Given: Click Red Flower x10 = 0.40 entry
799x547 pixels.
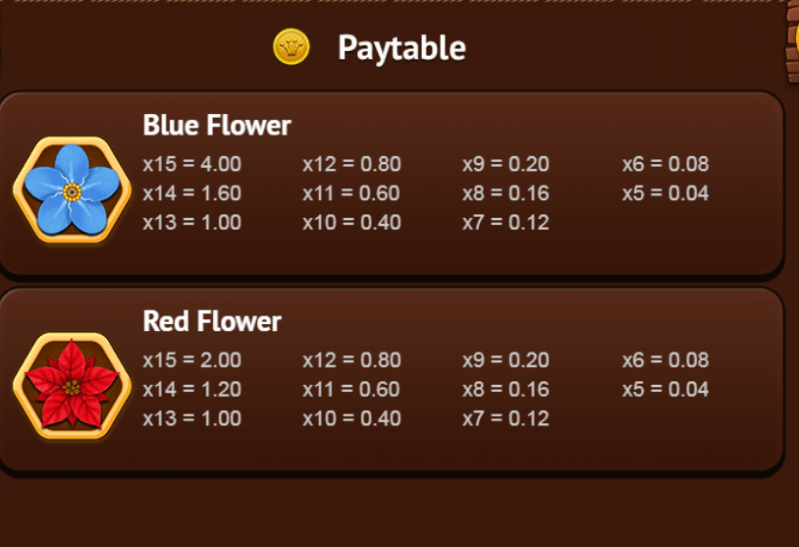Looking at the screenshot, I should (352, 419).
